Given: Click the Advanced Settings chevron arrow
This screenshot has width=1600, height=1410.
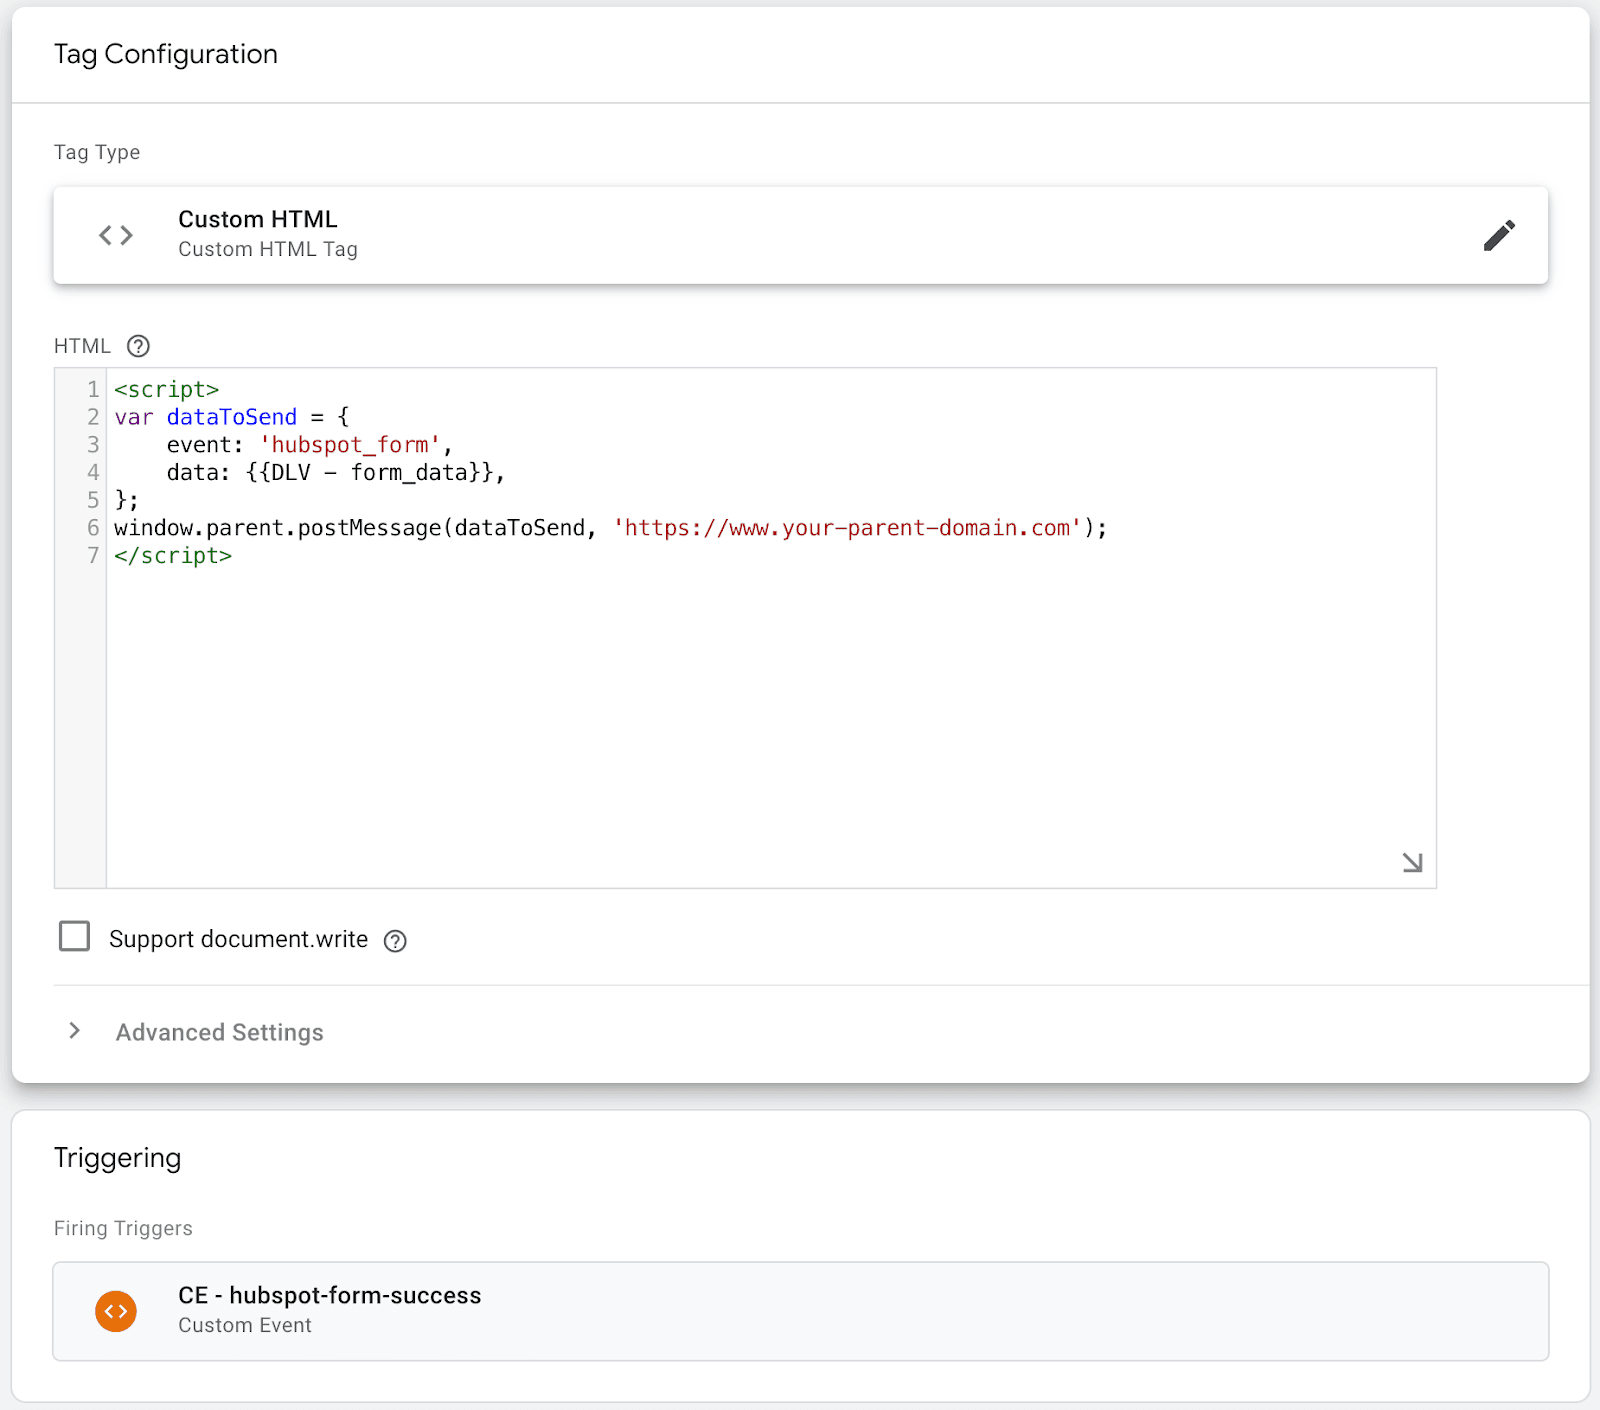Looking at the screenshot, I should tap(74, 1031).
